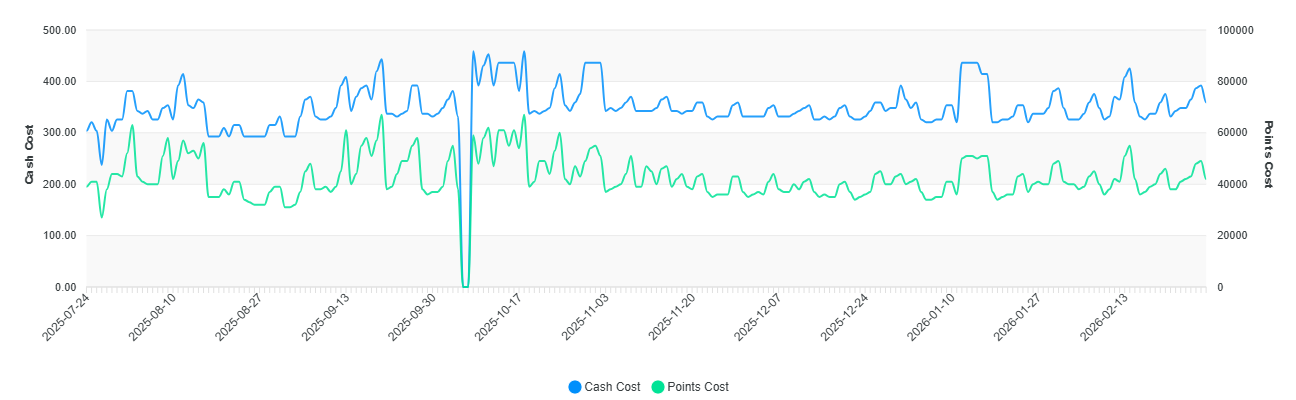Click the 2026-02-13 date label
This screenshot has width=1296, height=400.
pos(1106,316)
